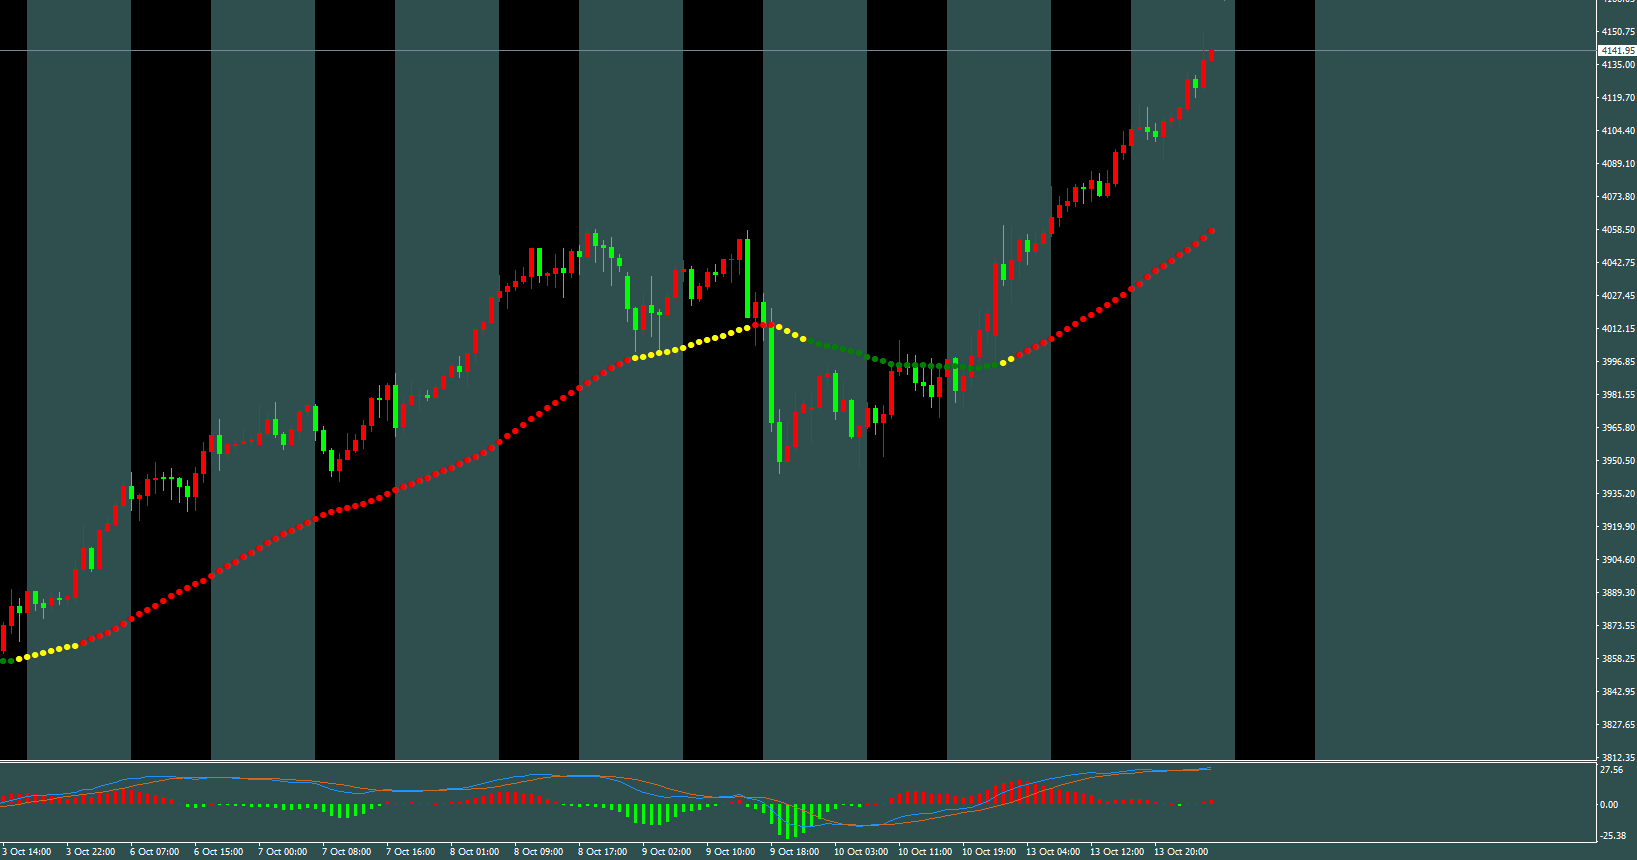1637x860 pixels.
Task: Click the -25.38 oscillator scale label
Action: tap(1612, 836)
